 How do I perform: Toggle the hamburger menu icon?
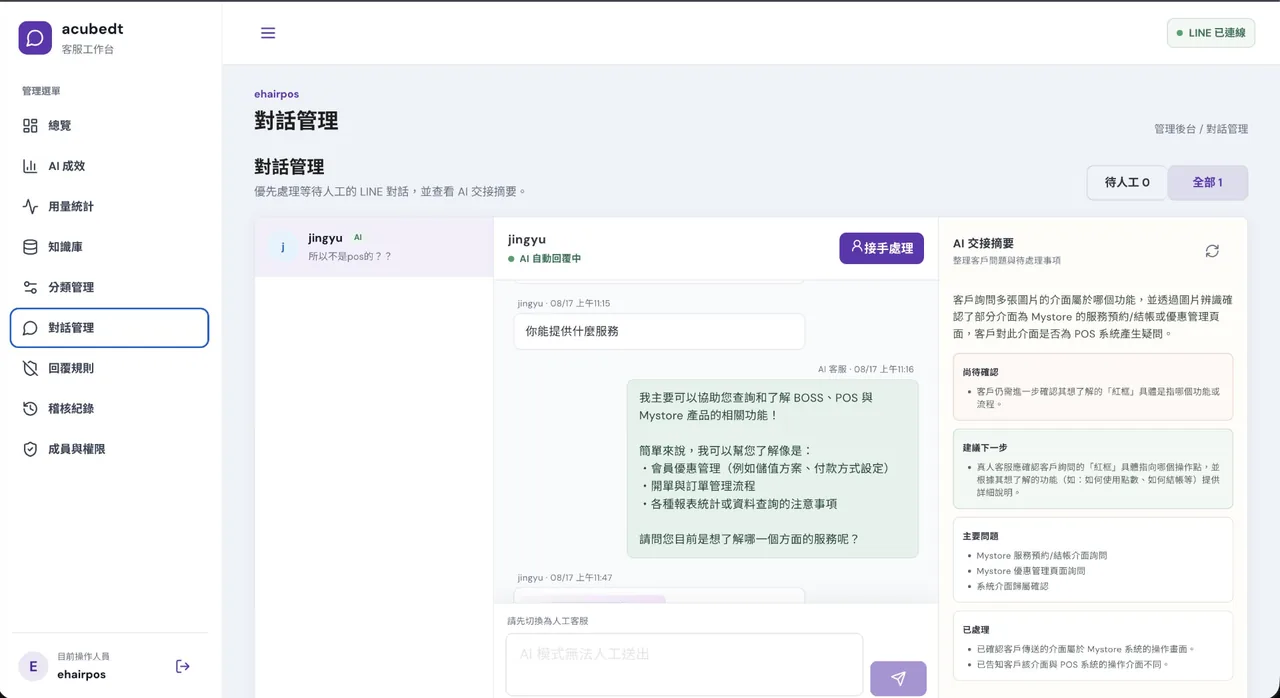click(268, 33)
